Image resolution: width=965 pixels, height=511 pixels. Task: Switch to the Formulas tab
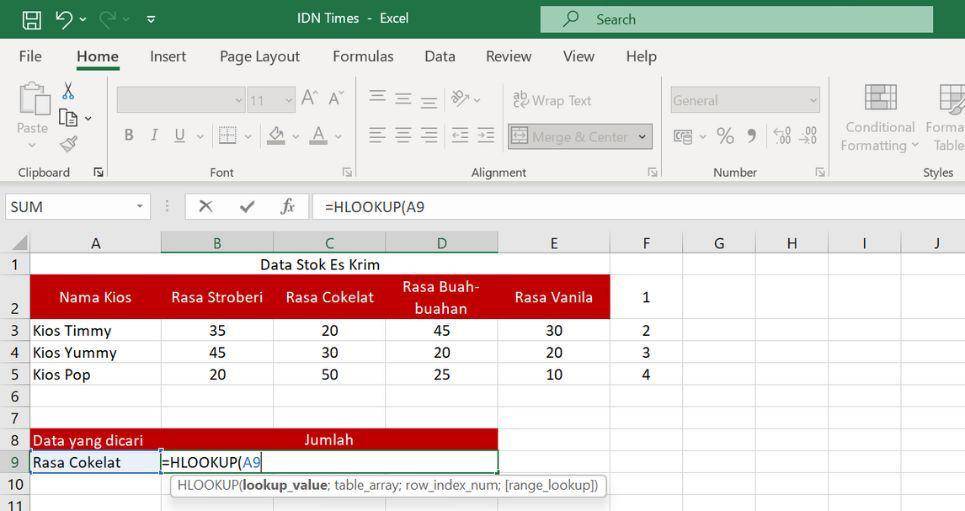click(x=362, y=56)
